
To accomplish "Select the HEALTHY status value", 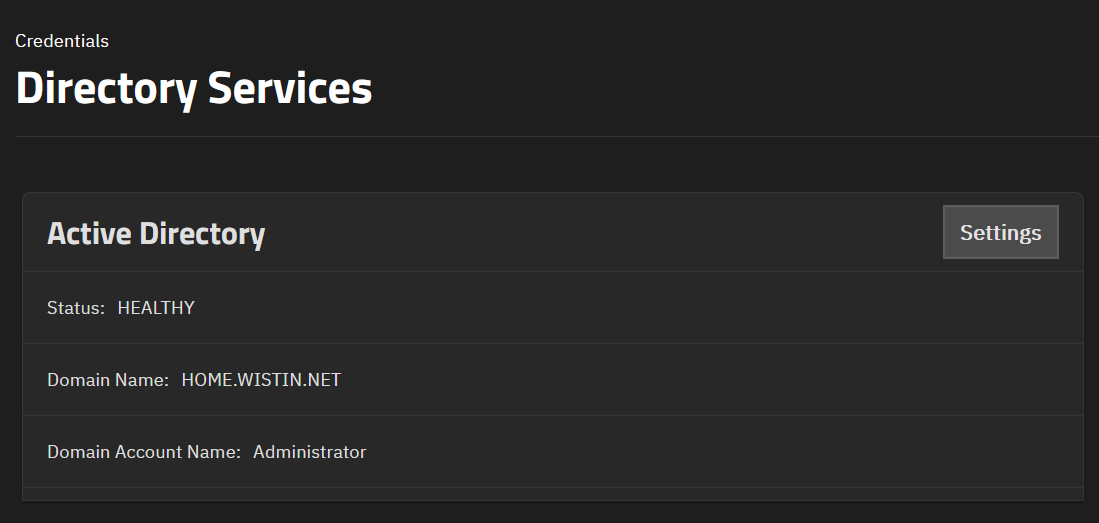I will (156, 308).
